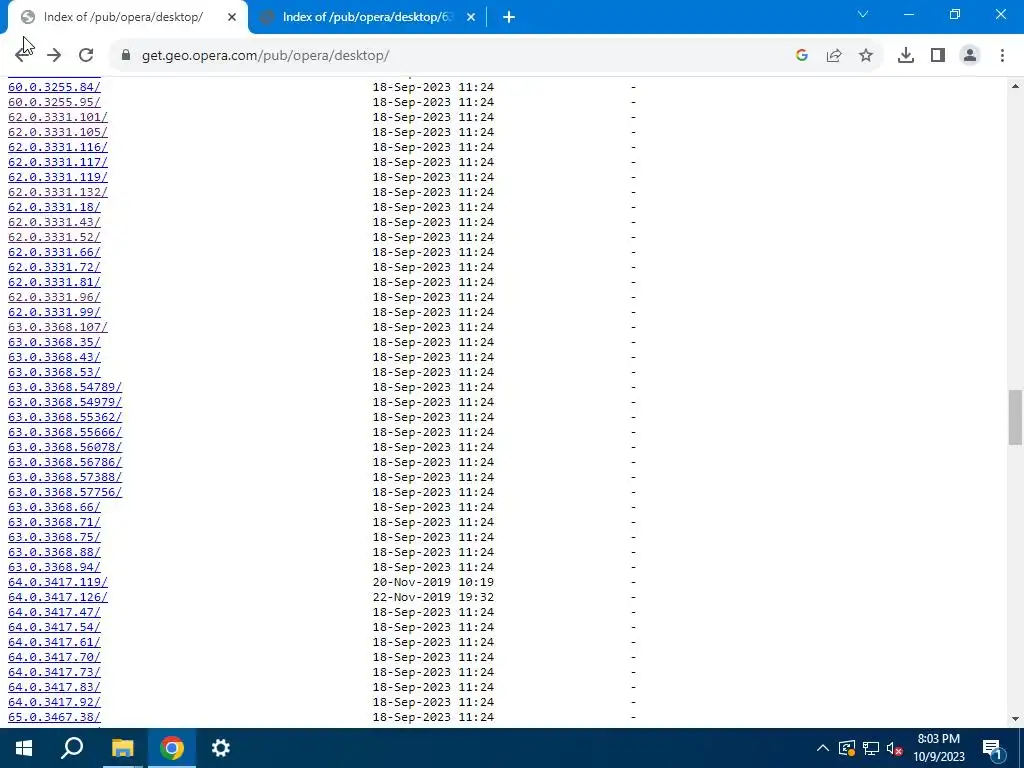Toggle the side panel icon
This screenshot has width=1024, height=768.
click(938, 56)
